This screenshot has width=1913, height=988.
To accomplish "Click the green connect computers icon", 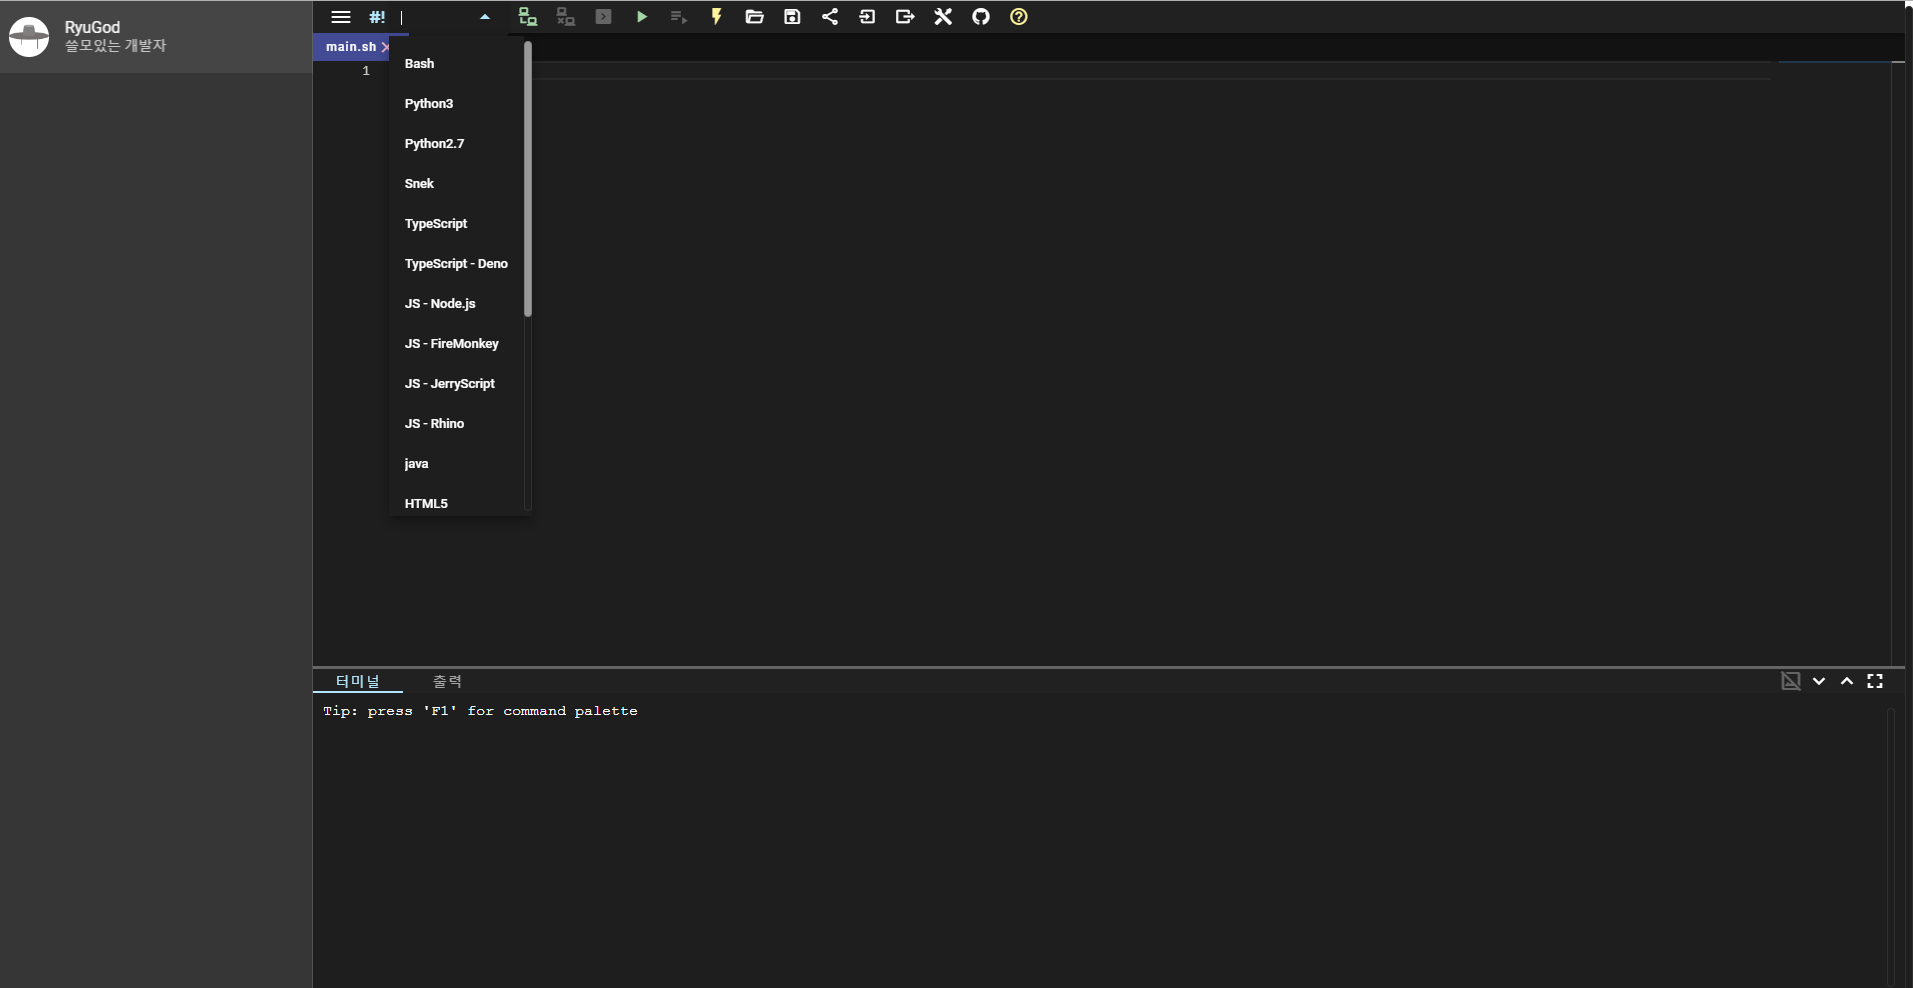I will (527, 17).
